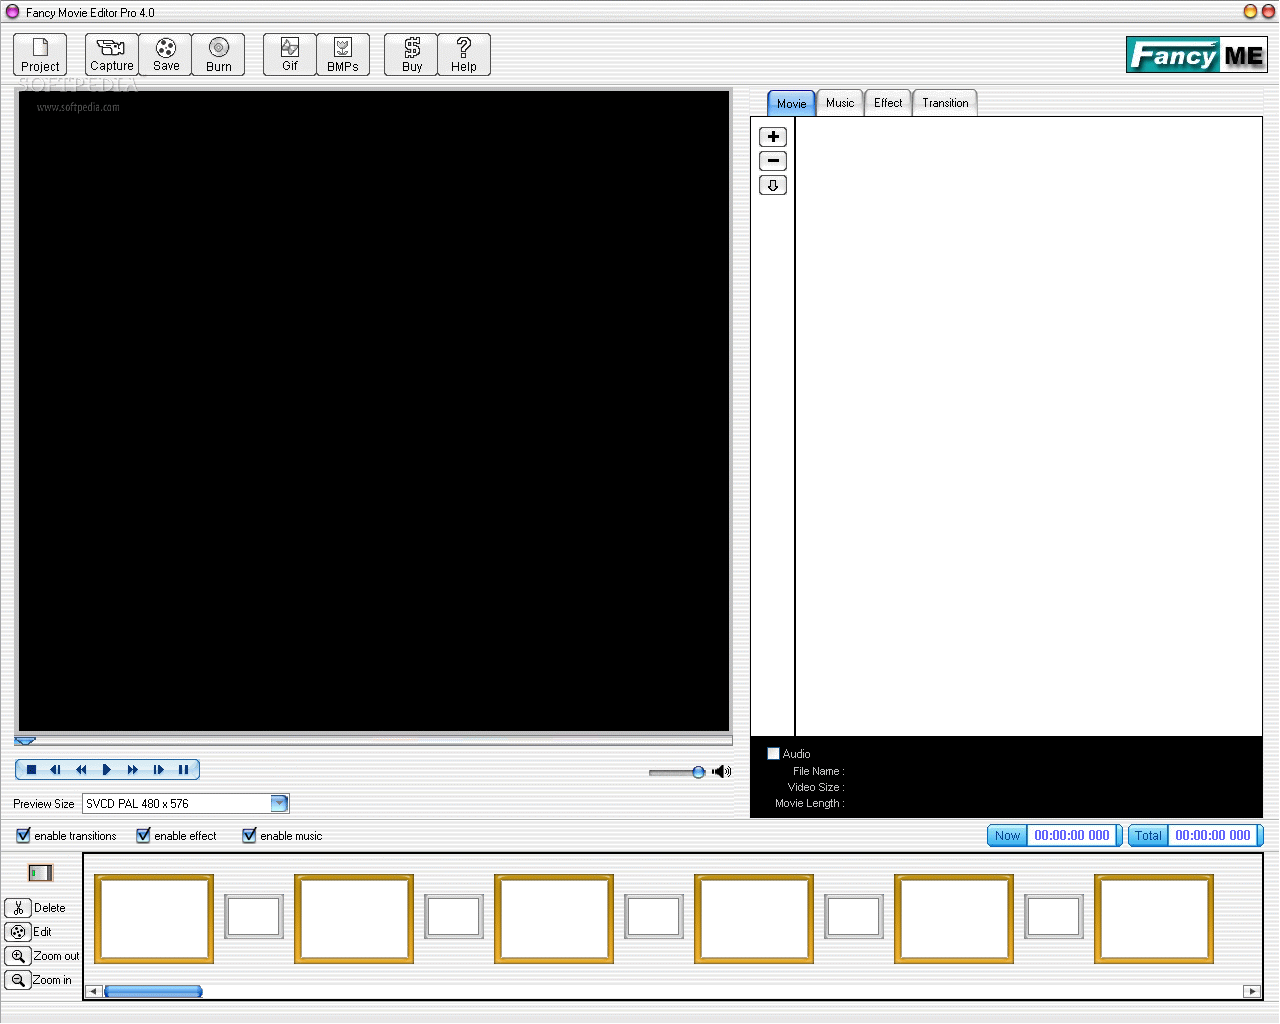Click the filmstrip icon above Delete
The height and width of the screenshot is (1024, 1280).
[40, 873]
